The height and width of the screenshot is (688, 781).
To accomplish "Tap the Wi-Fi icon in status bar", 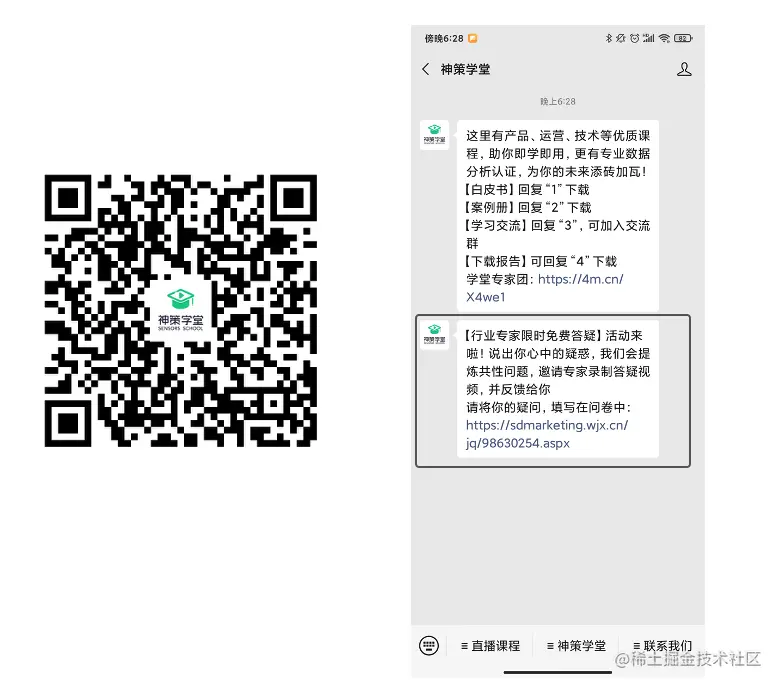I will [x=664, y=38].
